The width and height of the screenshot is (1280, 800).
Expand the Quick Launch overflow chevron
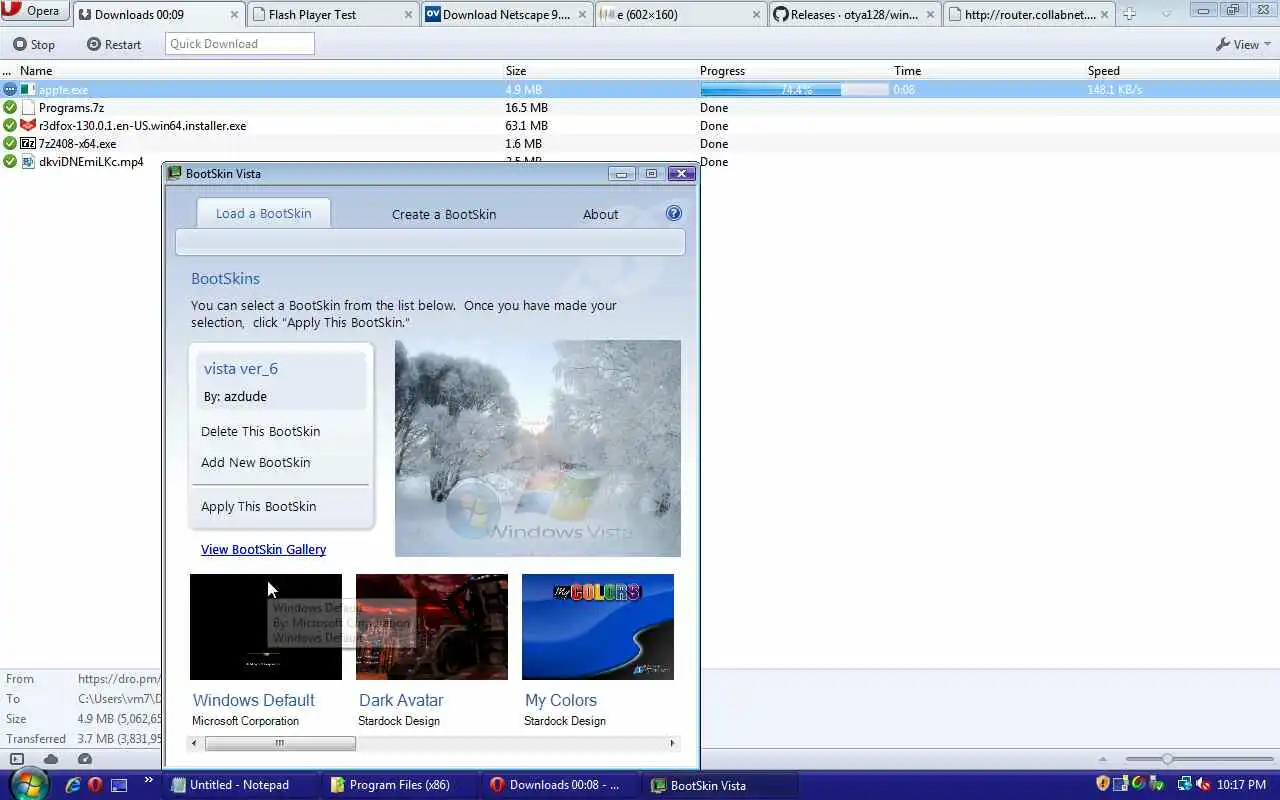(x=149, y=780)
